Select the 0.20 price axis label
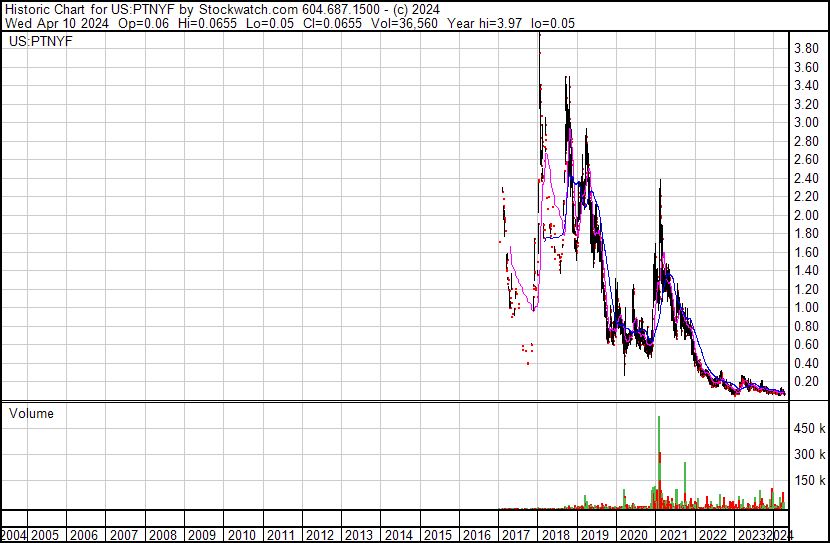The width and height of the screenshot is (830, 543). pyautogui.click(x=807, y=382)
